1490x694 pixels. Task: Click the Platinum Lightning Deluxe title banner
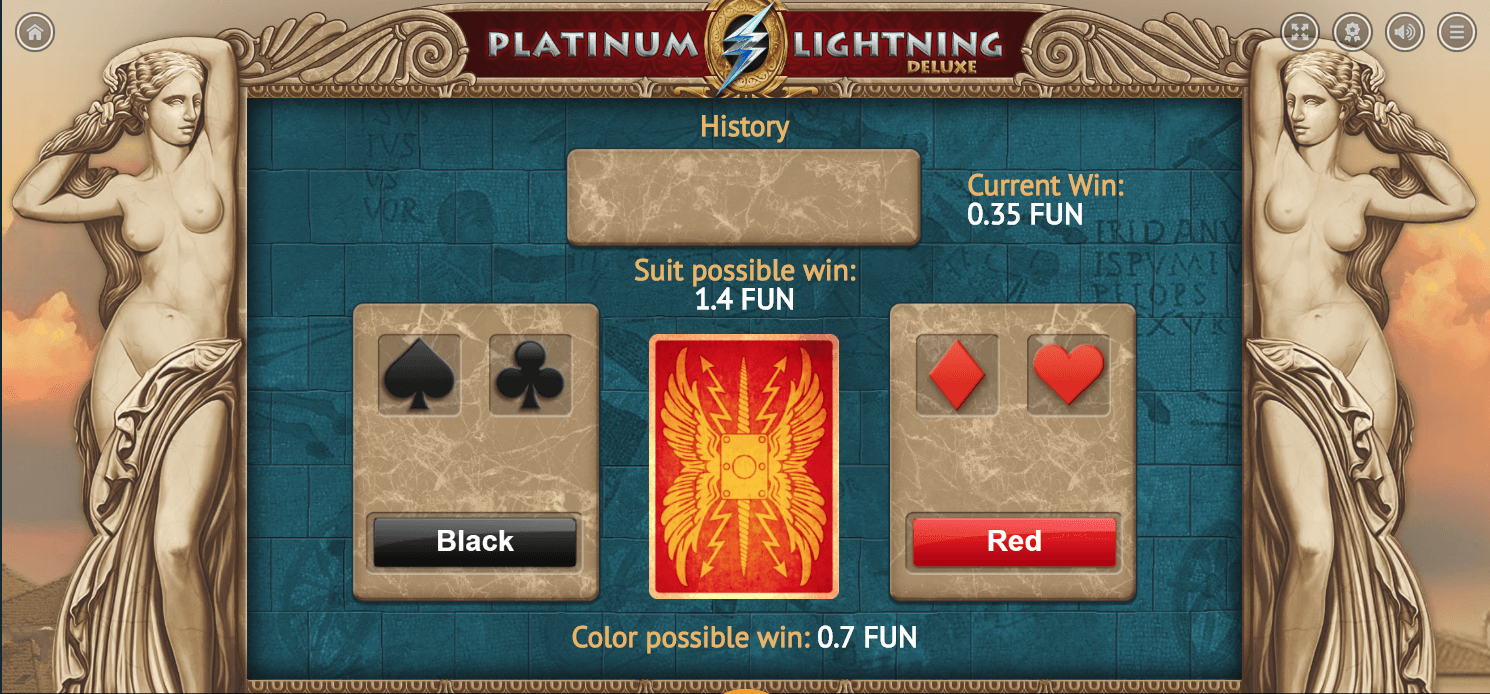pos(745,46)
